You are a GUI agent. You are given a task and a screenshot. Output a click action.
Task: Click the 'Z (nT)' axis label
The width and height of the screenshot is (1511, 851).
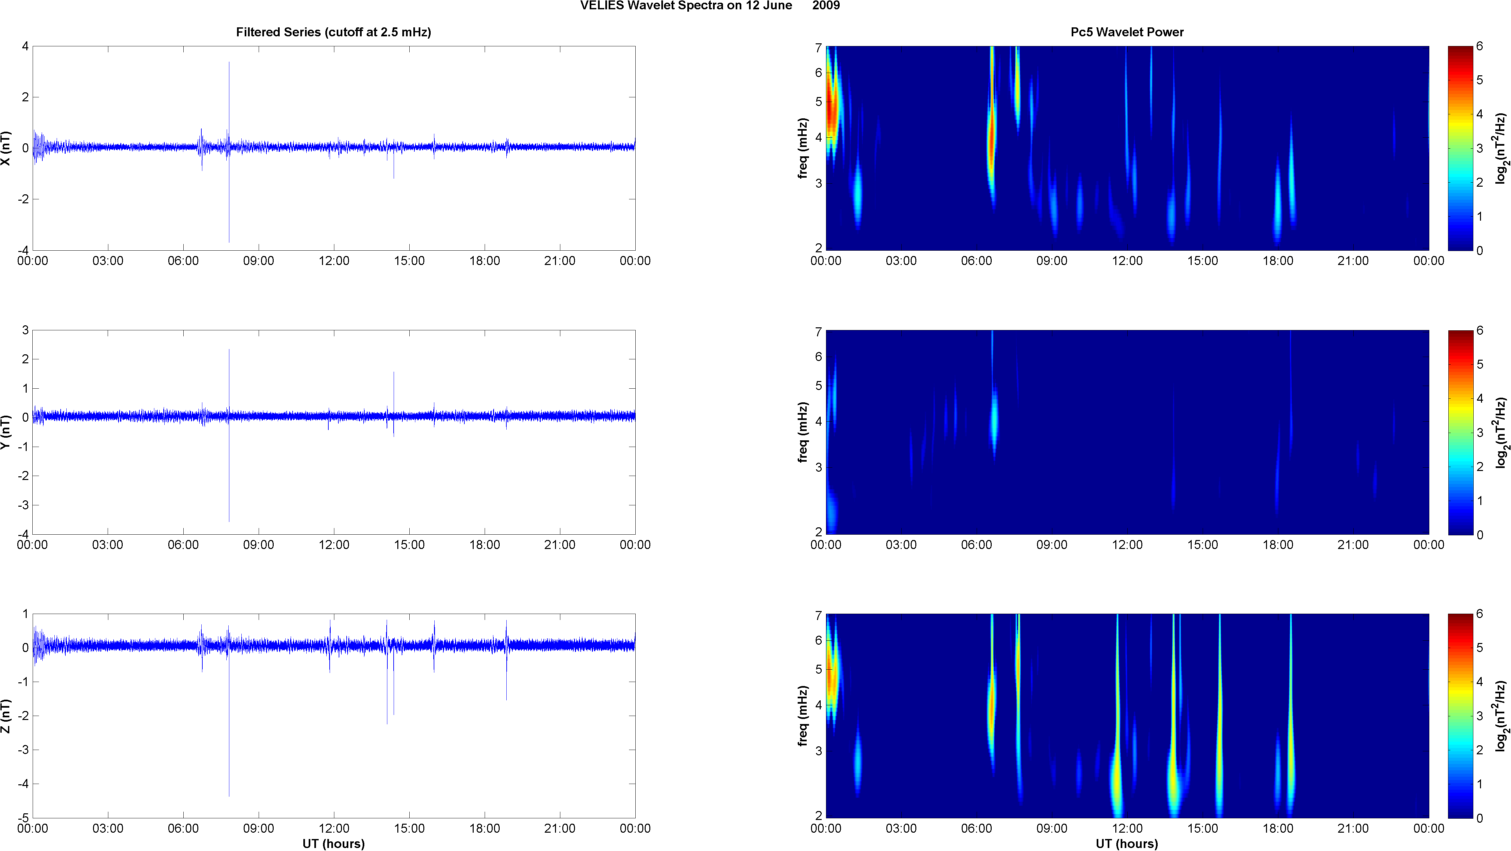pos(8,716)
